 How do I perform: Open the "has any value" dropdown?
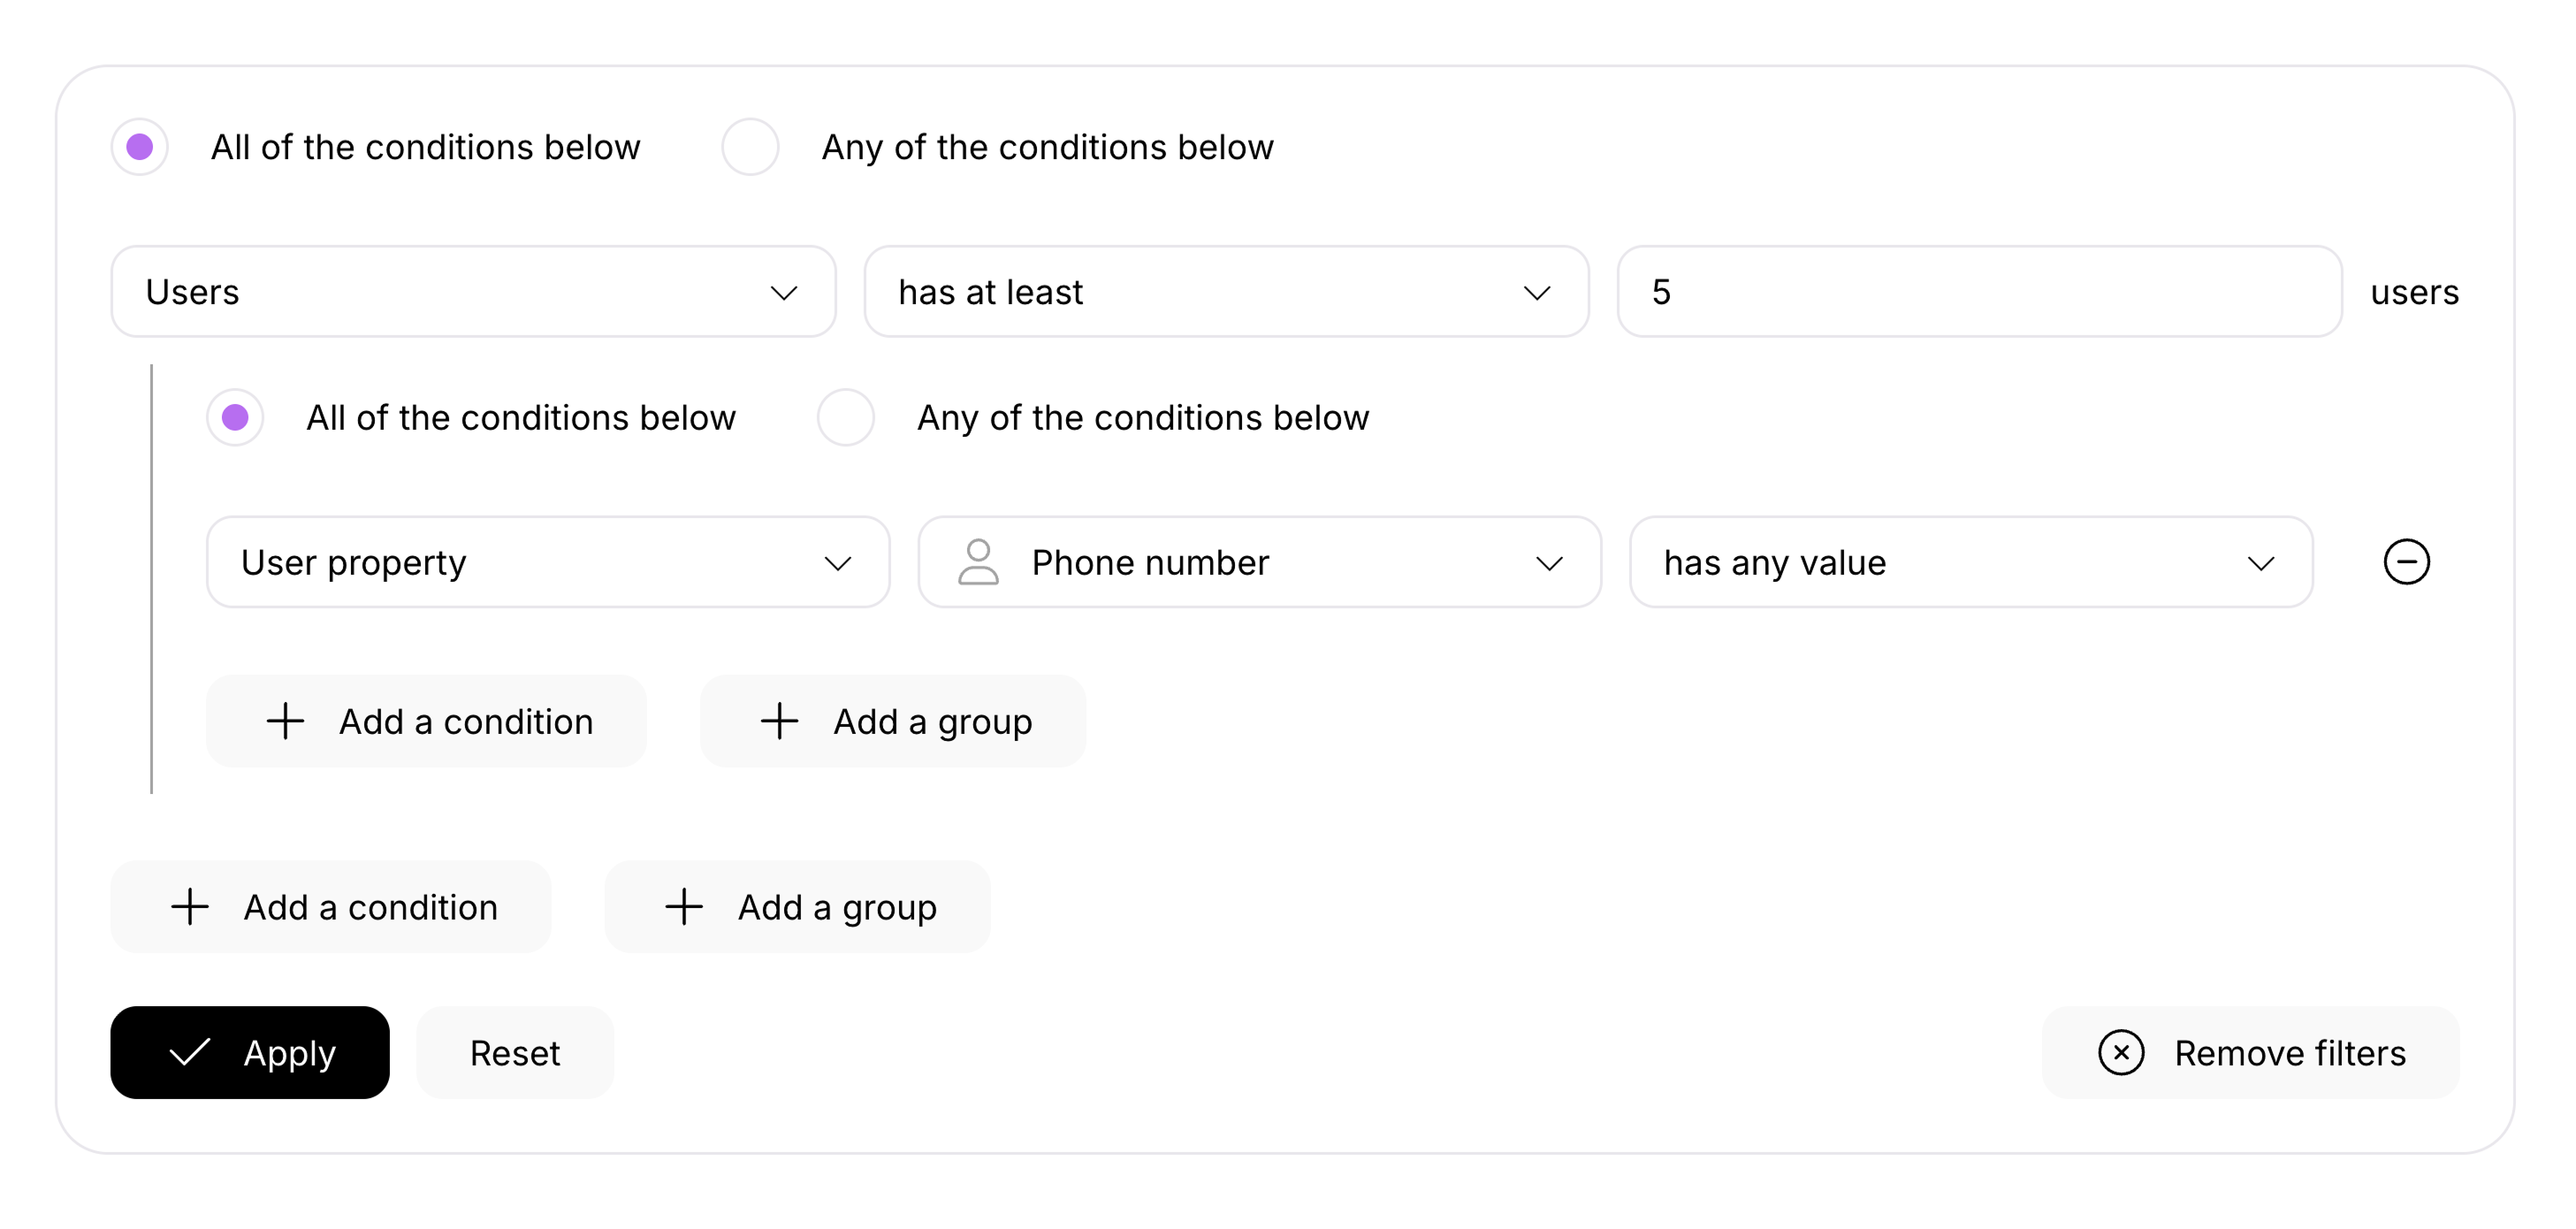1970,562
